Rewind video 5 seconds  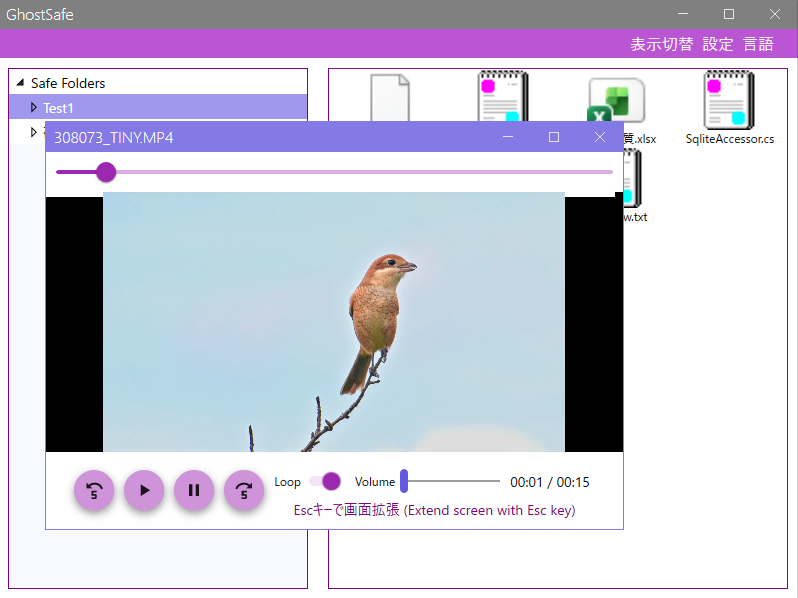[x=94, y=490]
